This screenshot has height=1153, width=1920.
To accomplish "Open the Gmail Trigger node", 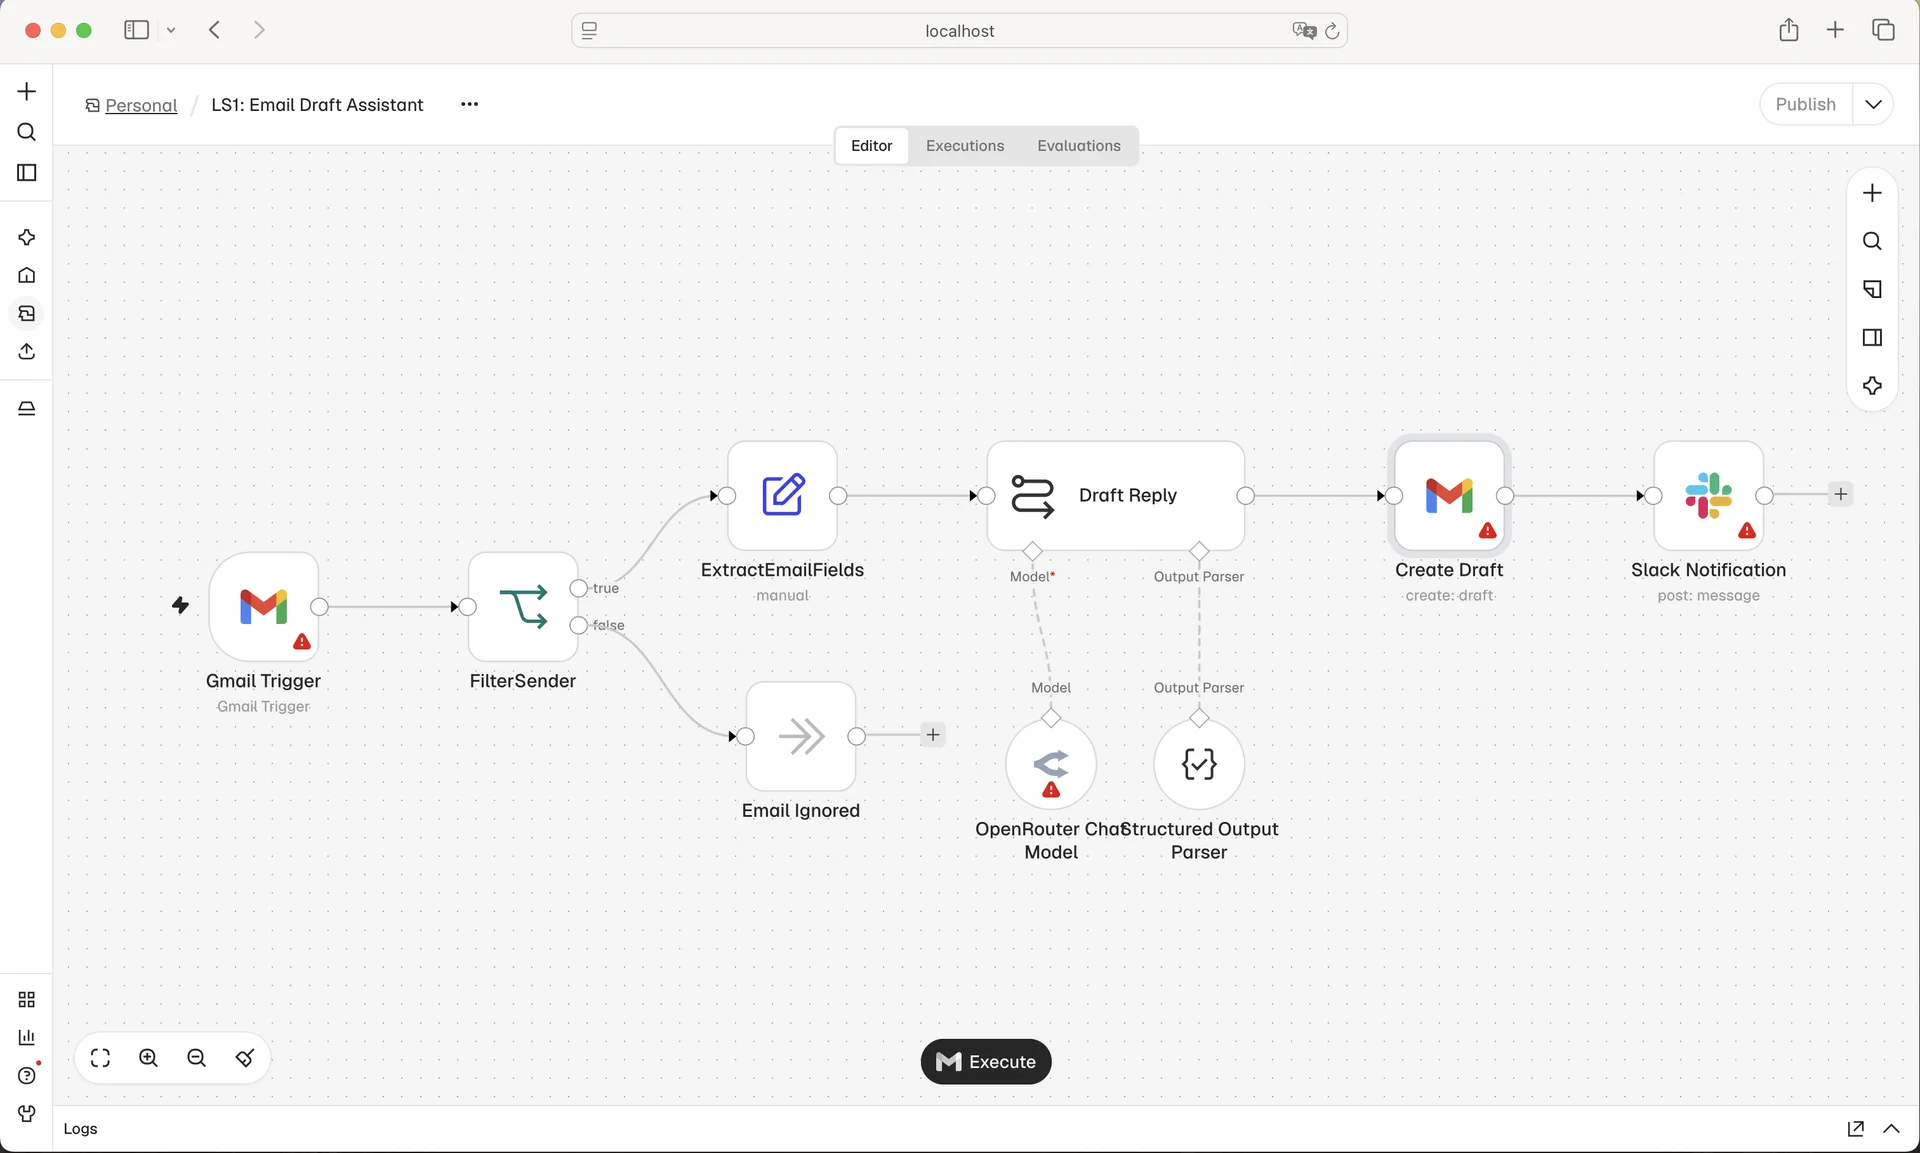I will tap(264, 606).
